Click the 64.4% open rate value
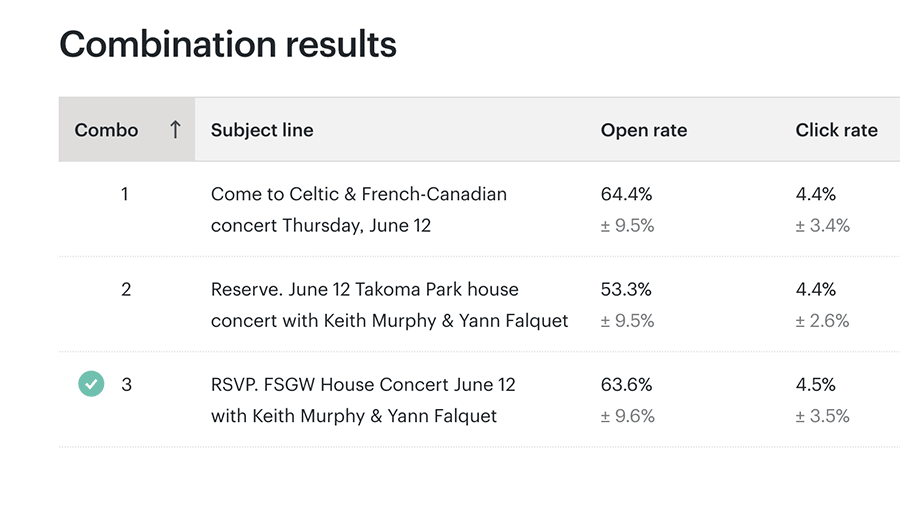 (x=627, y=194)
